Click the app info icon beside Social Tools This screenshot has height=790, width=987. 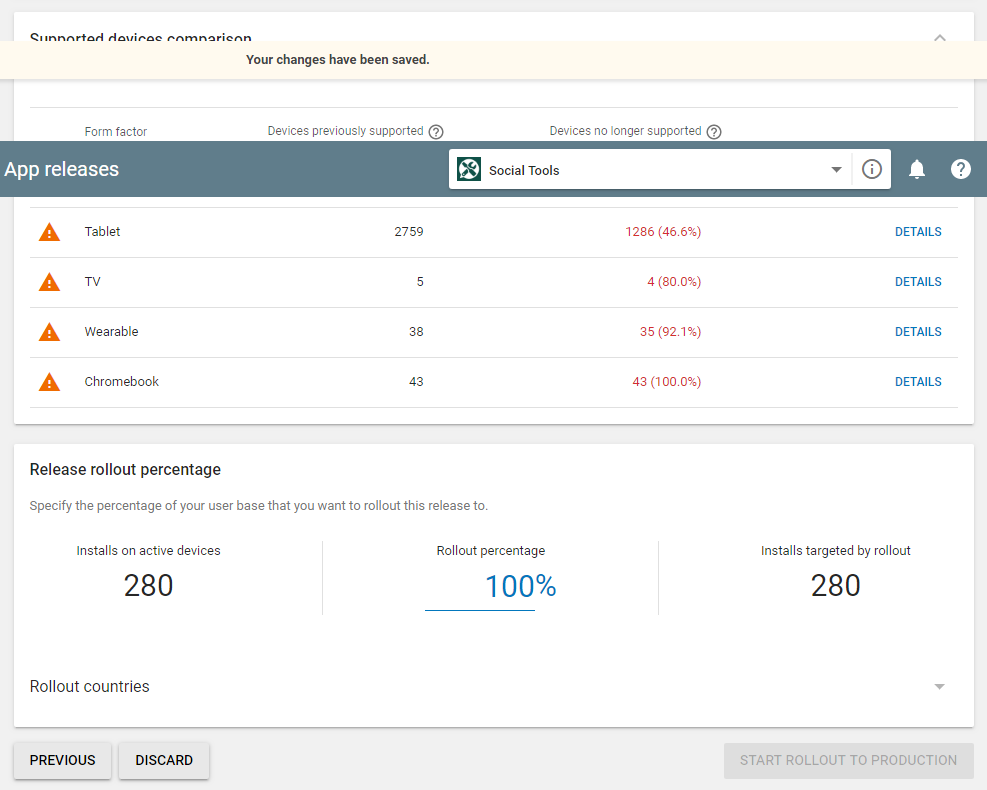871,170
